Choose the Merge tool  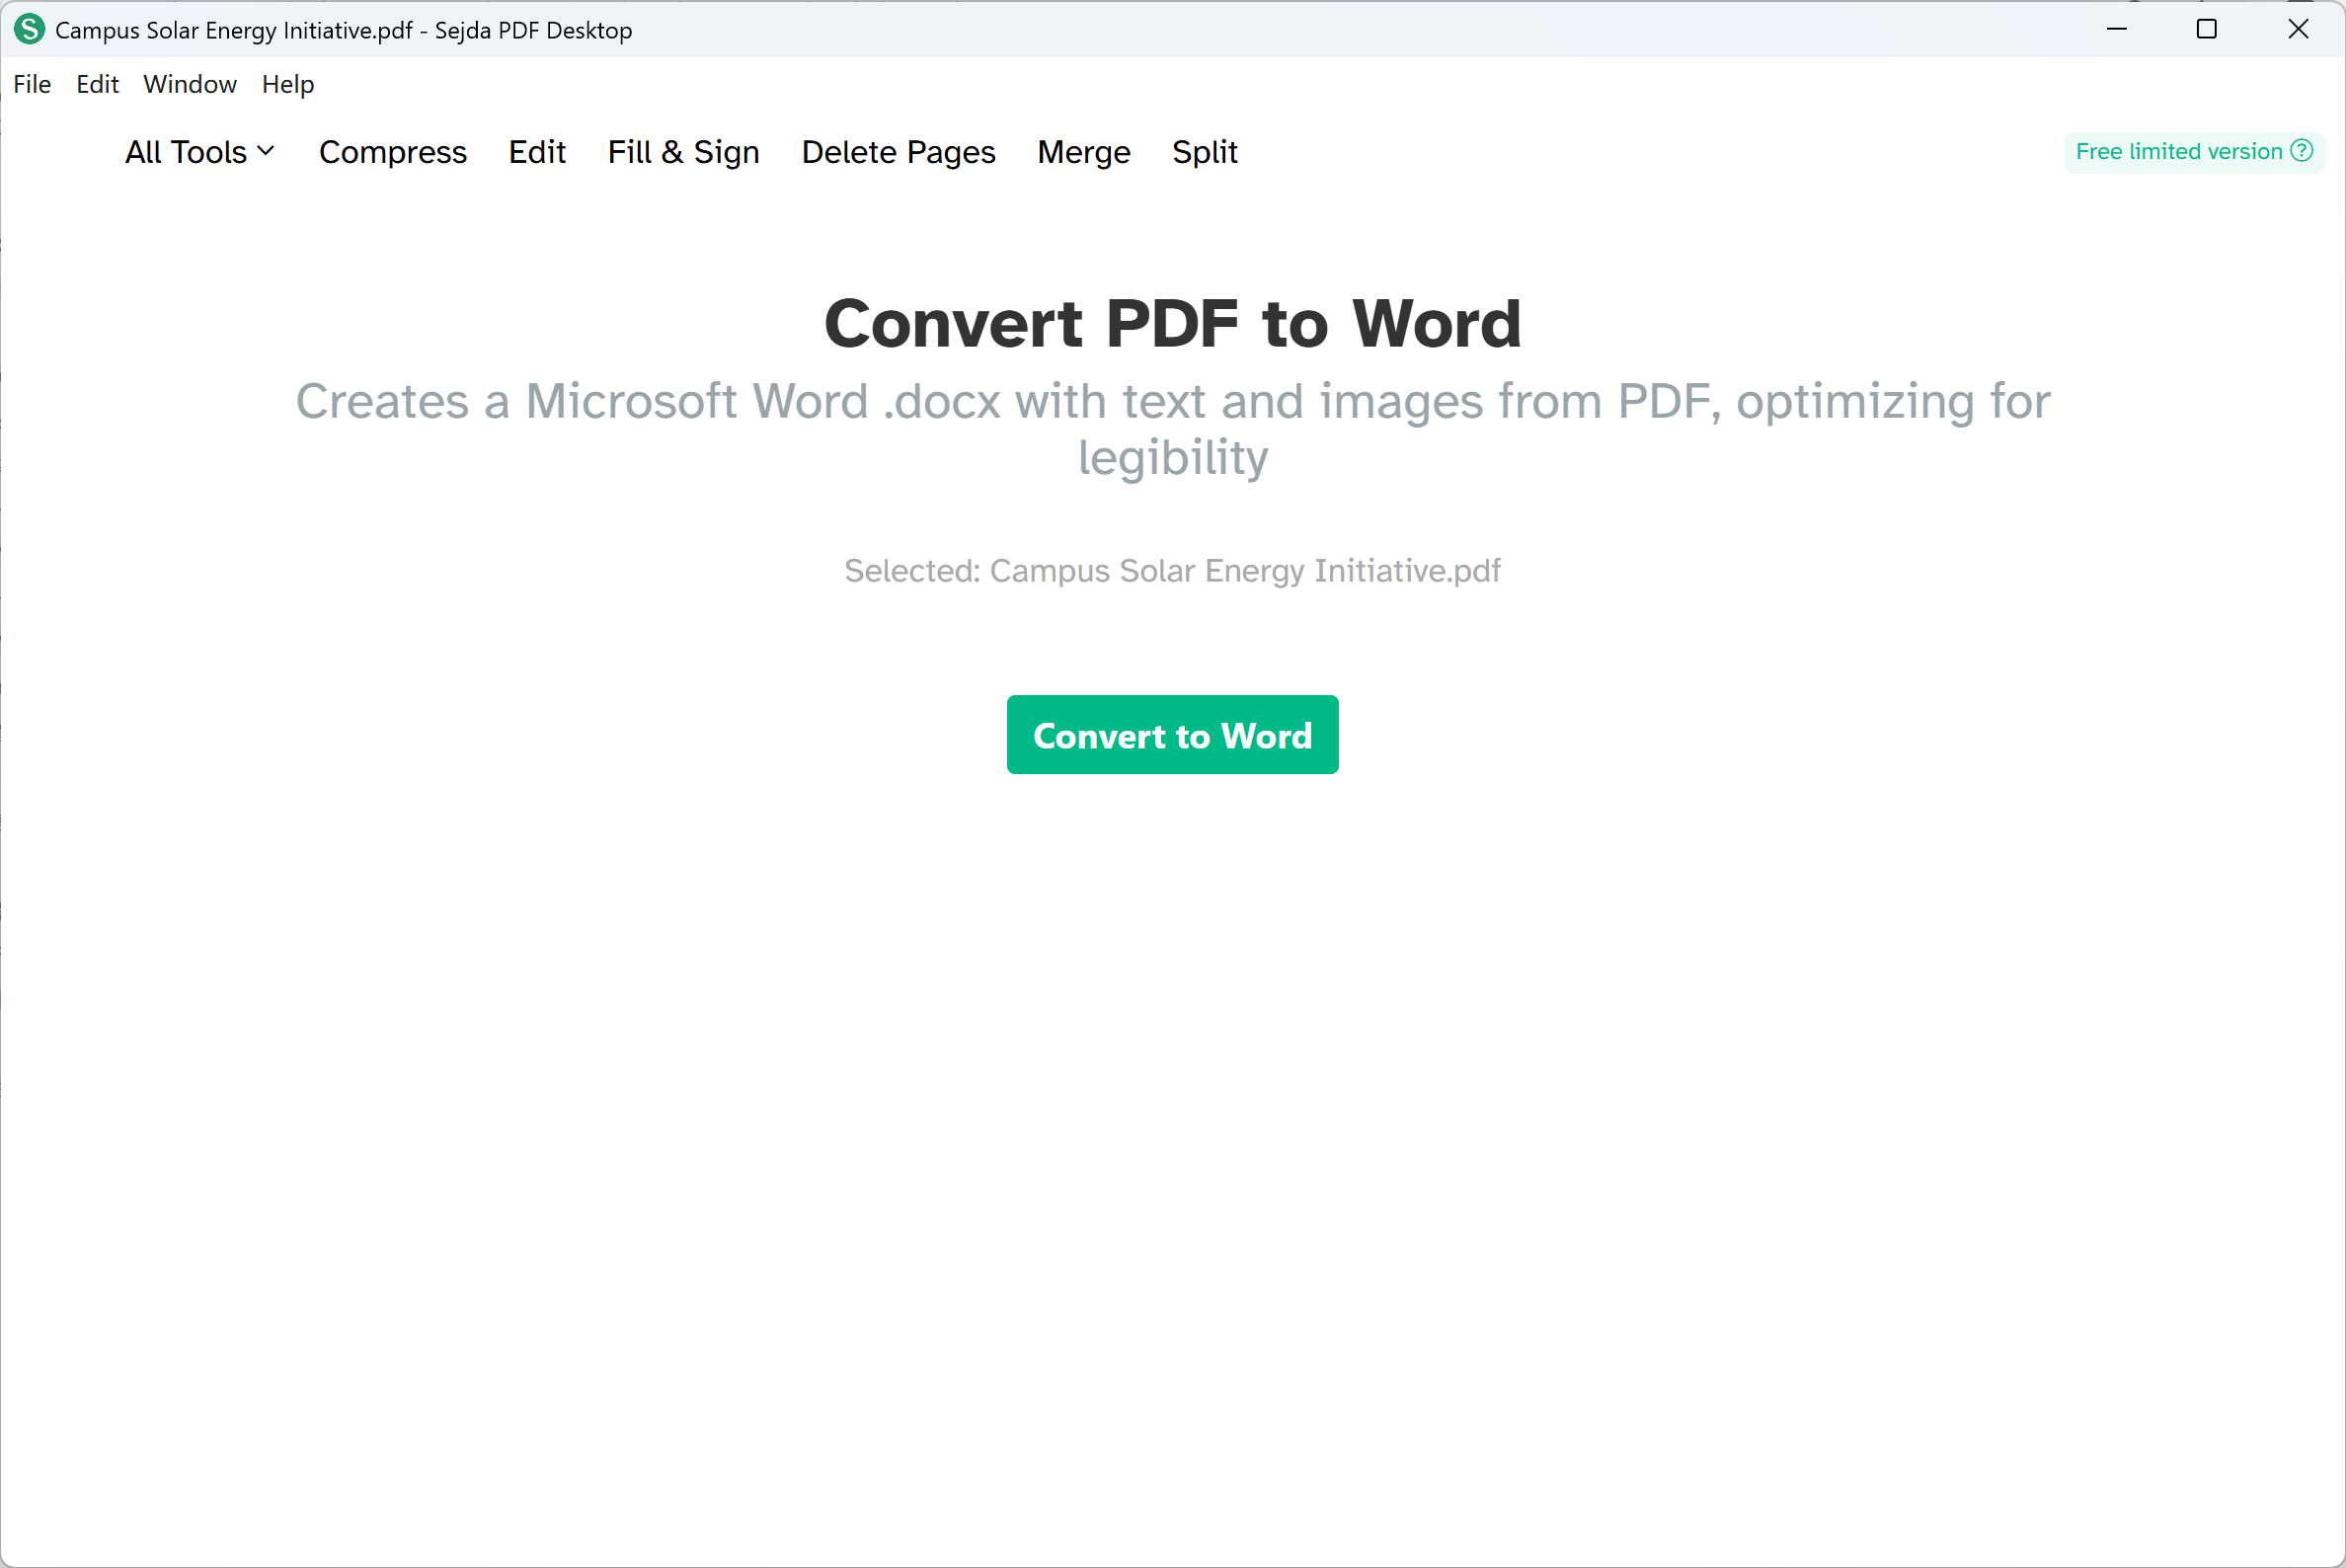point(1084,152)
